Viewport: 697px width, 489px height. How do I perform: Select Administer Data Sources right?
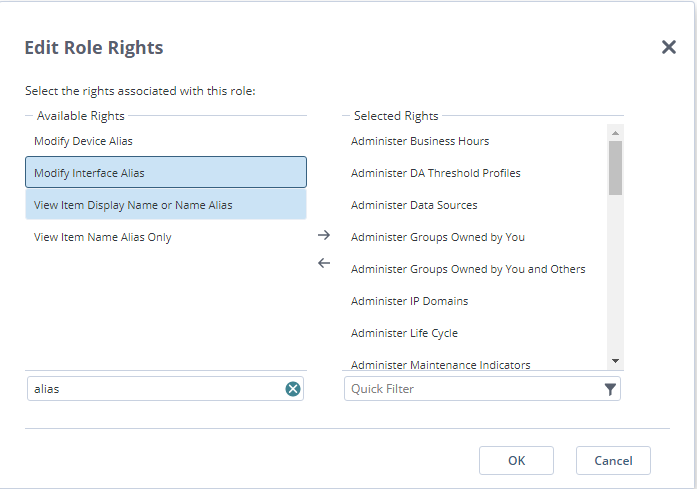click(x=414, y=205)
